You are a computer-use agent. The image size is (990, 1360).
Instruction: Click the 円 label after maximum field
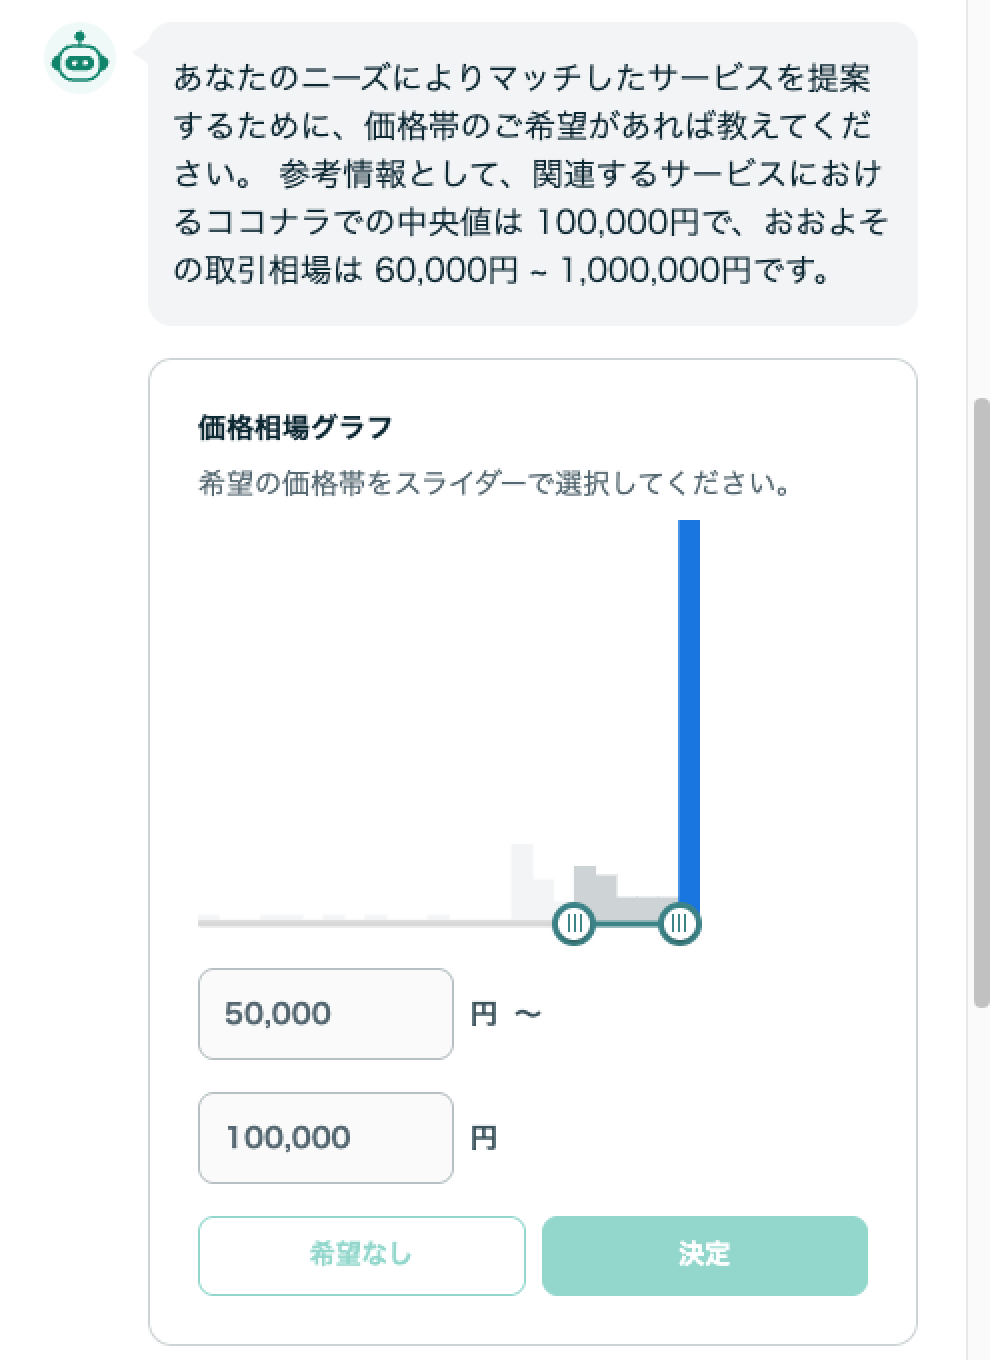[484, 1138]
